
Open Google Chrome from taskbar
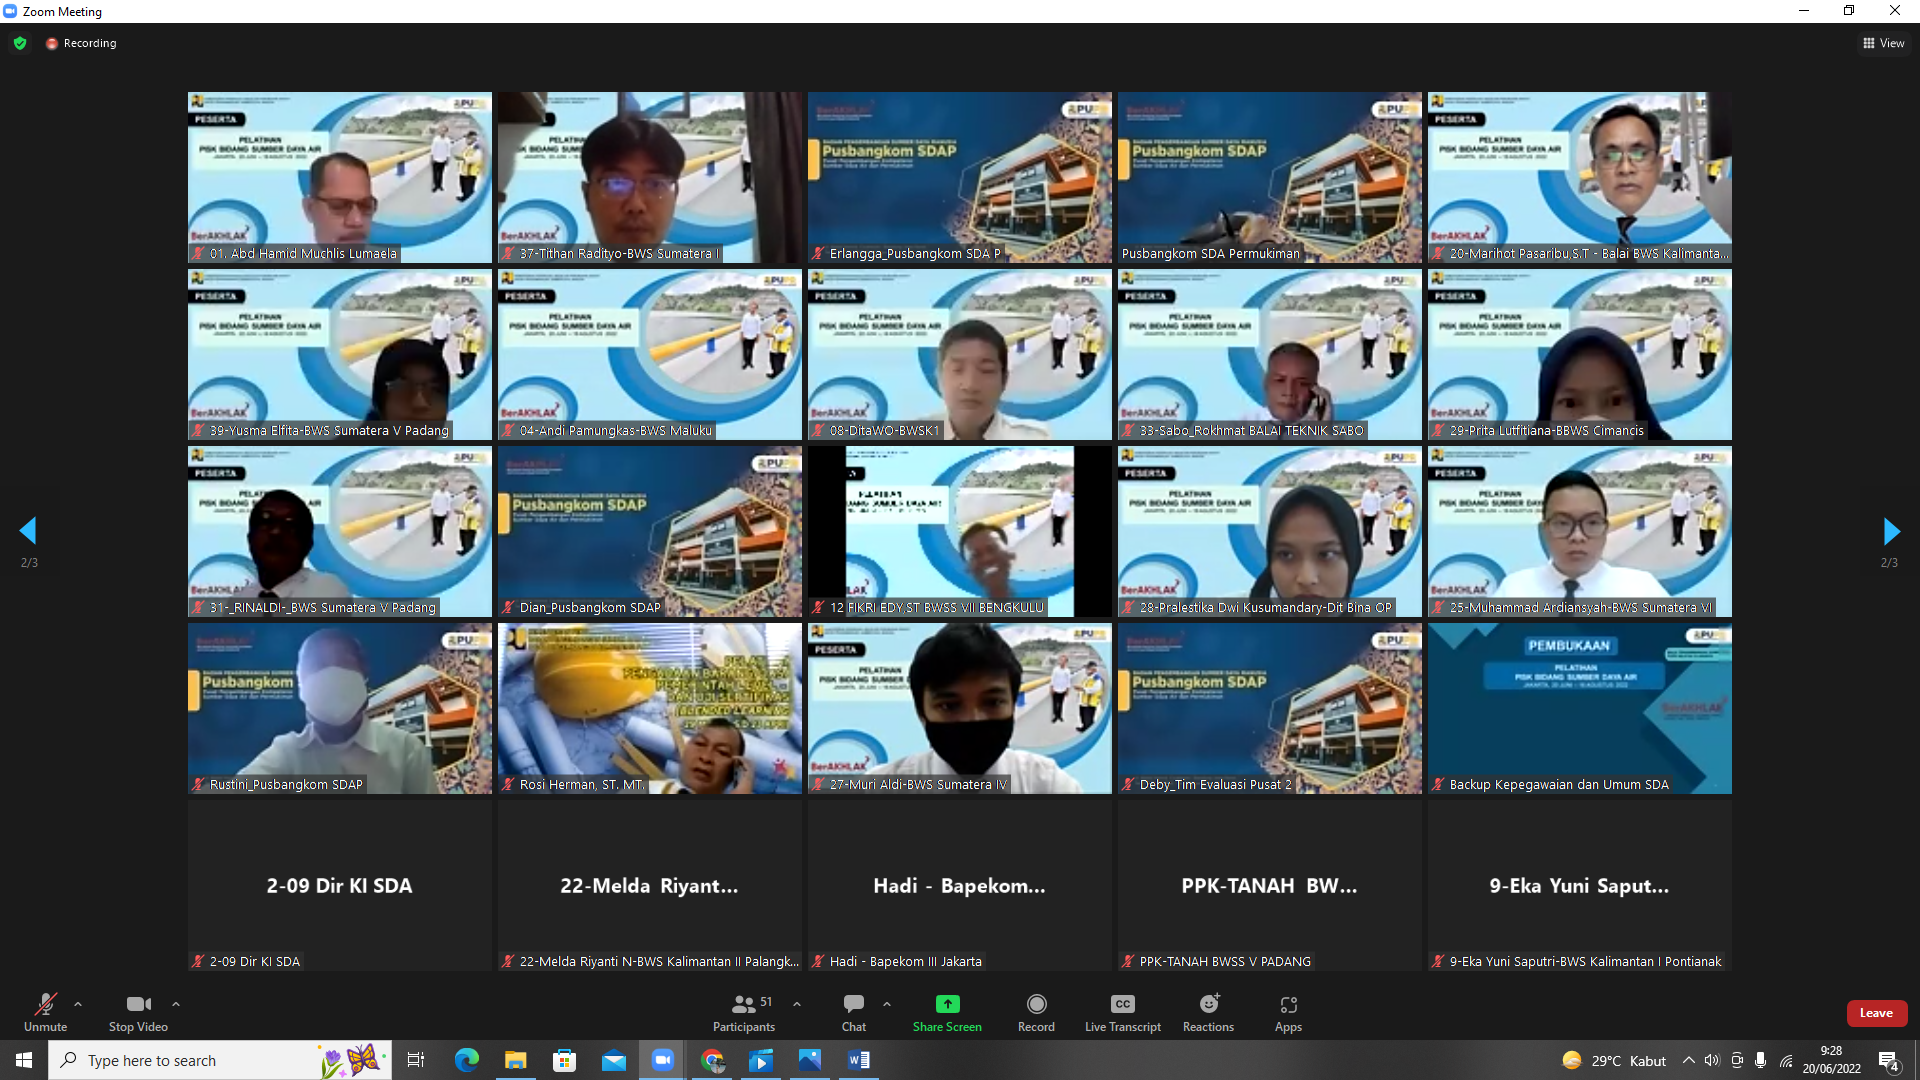point(712,1060)
